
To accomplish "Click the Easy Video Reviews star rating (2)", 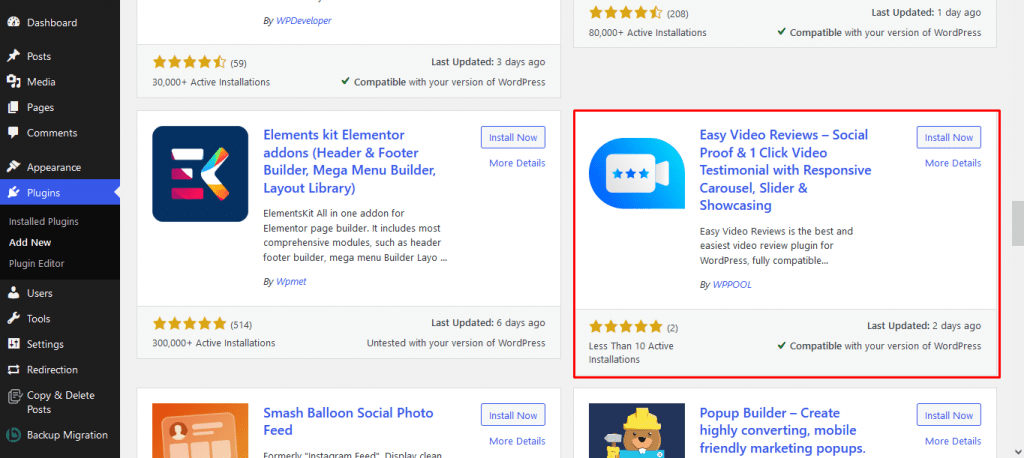I will 626,327.
